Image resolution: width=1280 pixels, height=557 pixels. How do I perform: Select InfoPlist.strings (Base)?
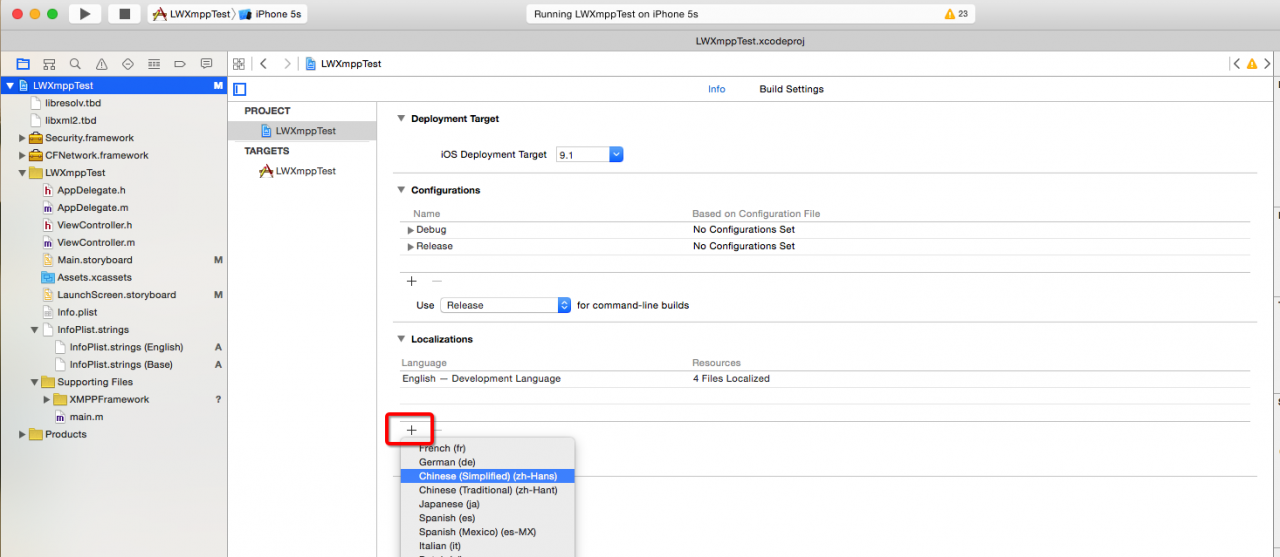point(121,365)
